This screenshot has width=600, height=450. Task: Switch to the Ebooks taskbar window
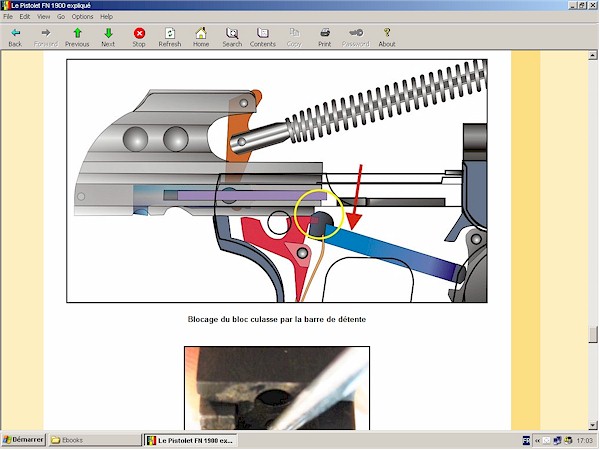point(95,440)
